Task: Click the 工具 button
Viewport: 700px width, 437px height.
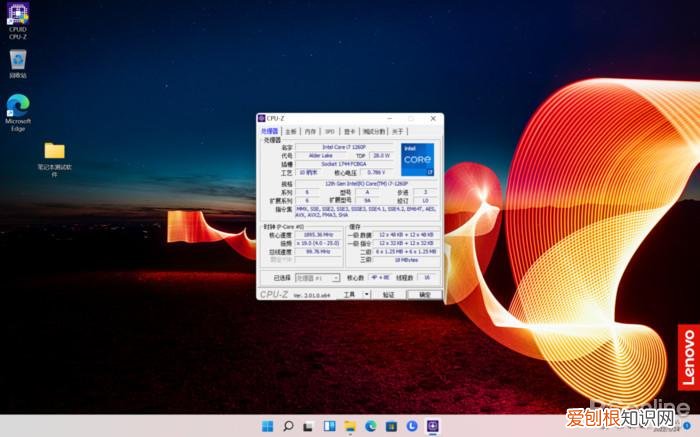Action: [349, 295]
